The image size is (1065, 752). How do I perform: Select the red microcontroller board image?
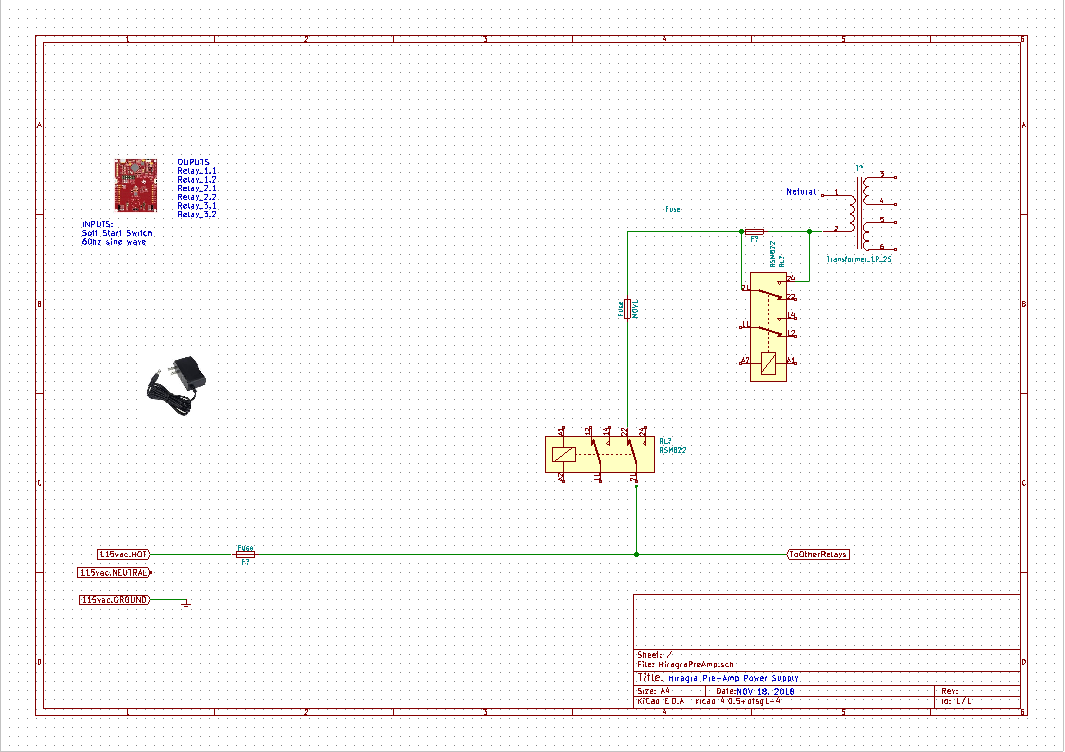(135, 183)
